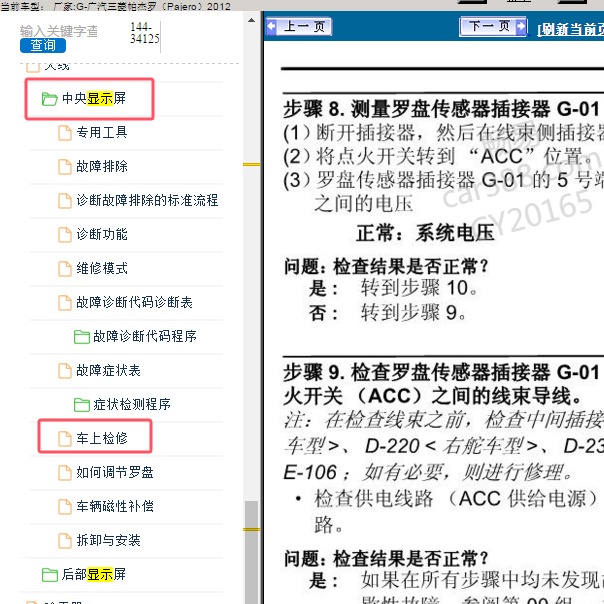Screen dimensions: 604x604
Task: Click the document icon beside 故障排除
Action: pos(65,167)
